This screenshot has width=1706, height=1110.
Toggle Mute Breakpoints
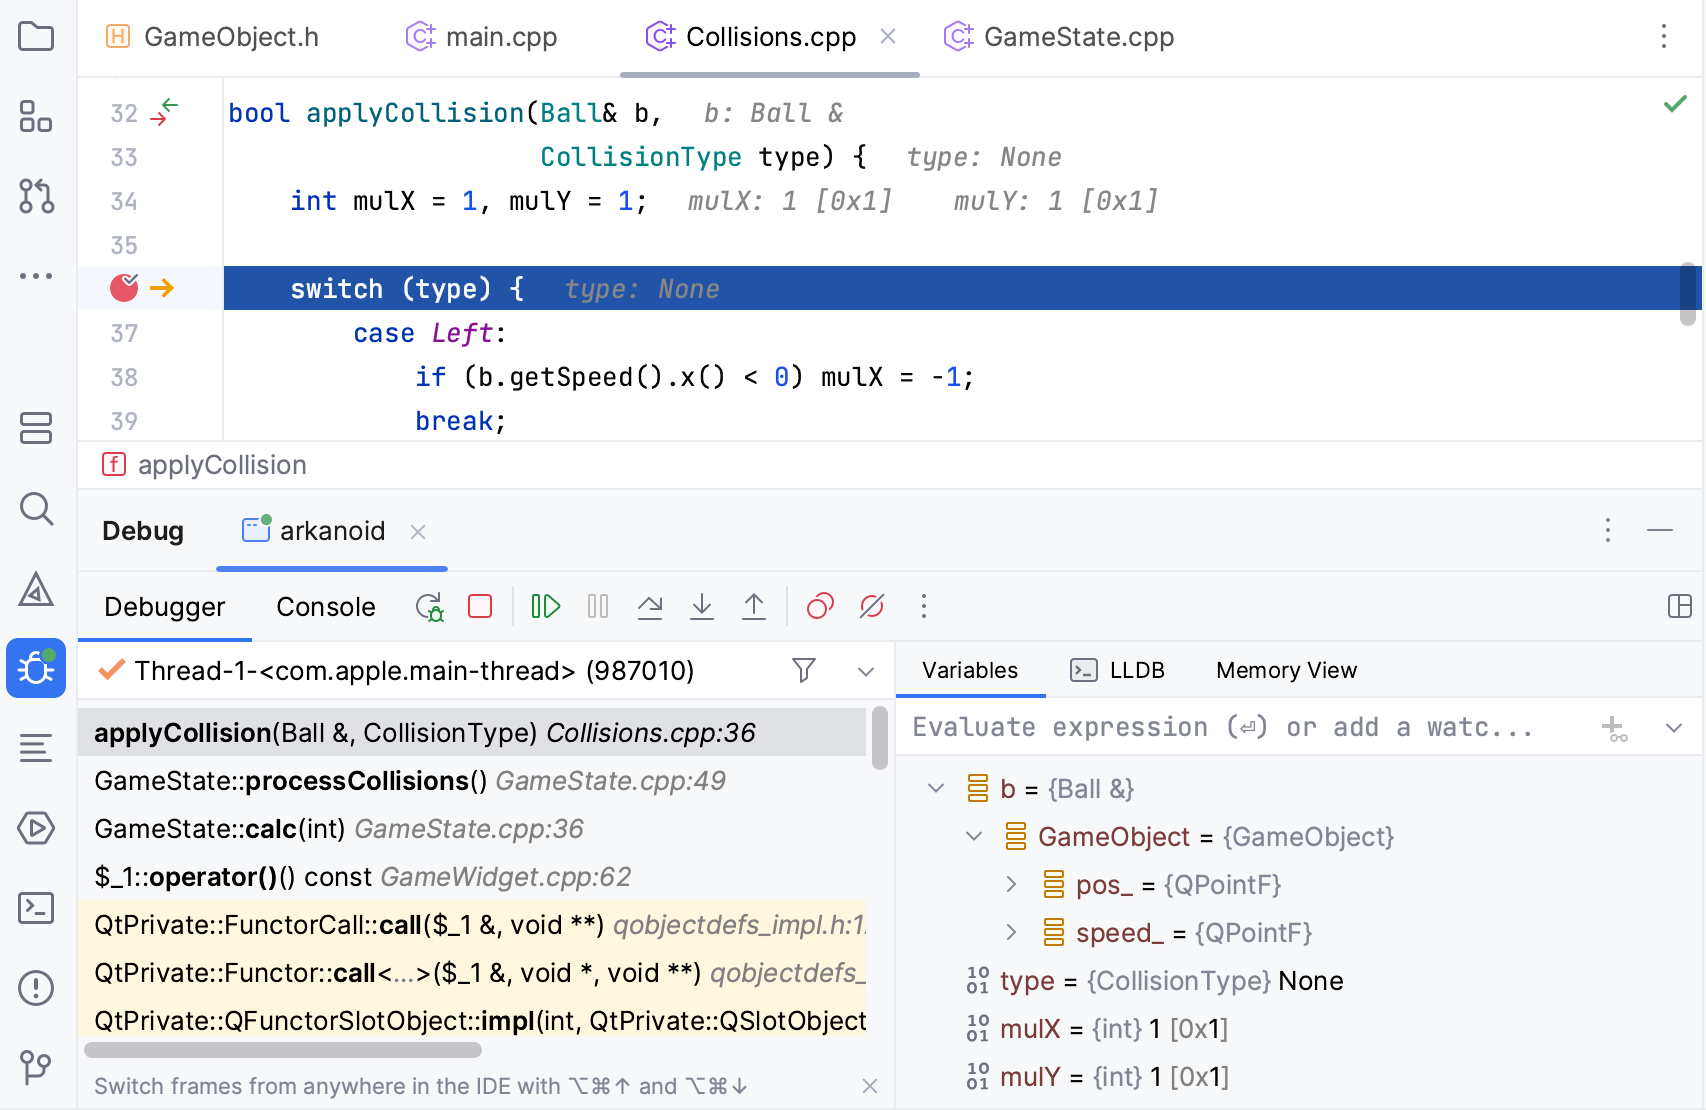871,606
